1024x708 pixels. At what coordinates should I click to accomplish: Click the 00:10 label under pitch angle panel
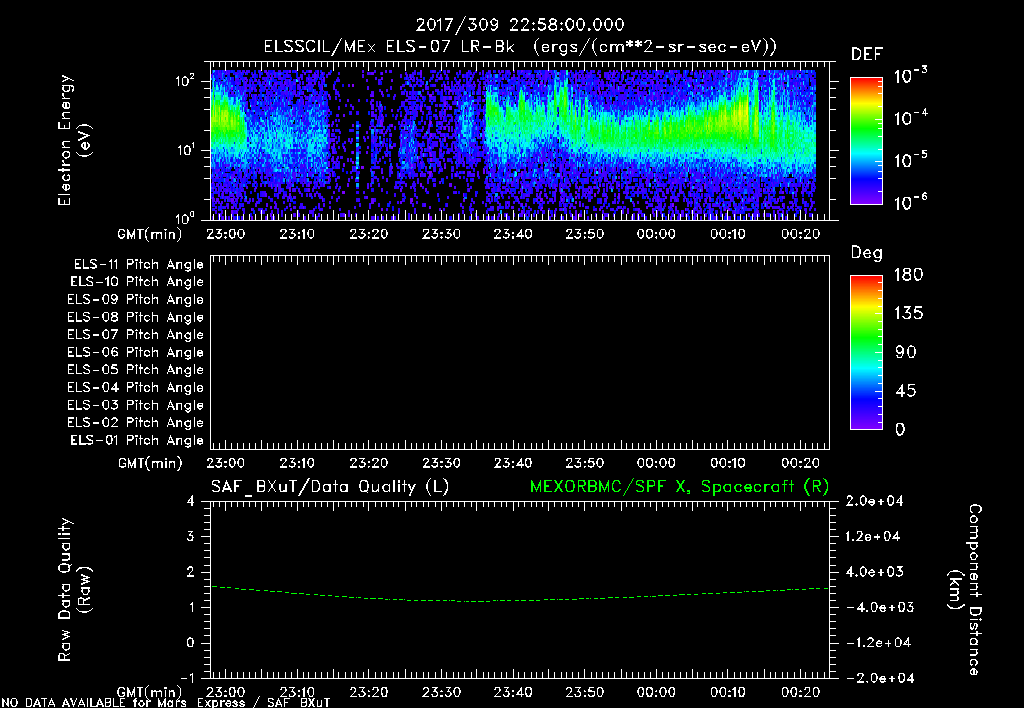728,463
